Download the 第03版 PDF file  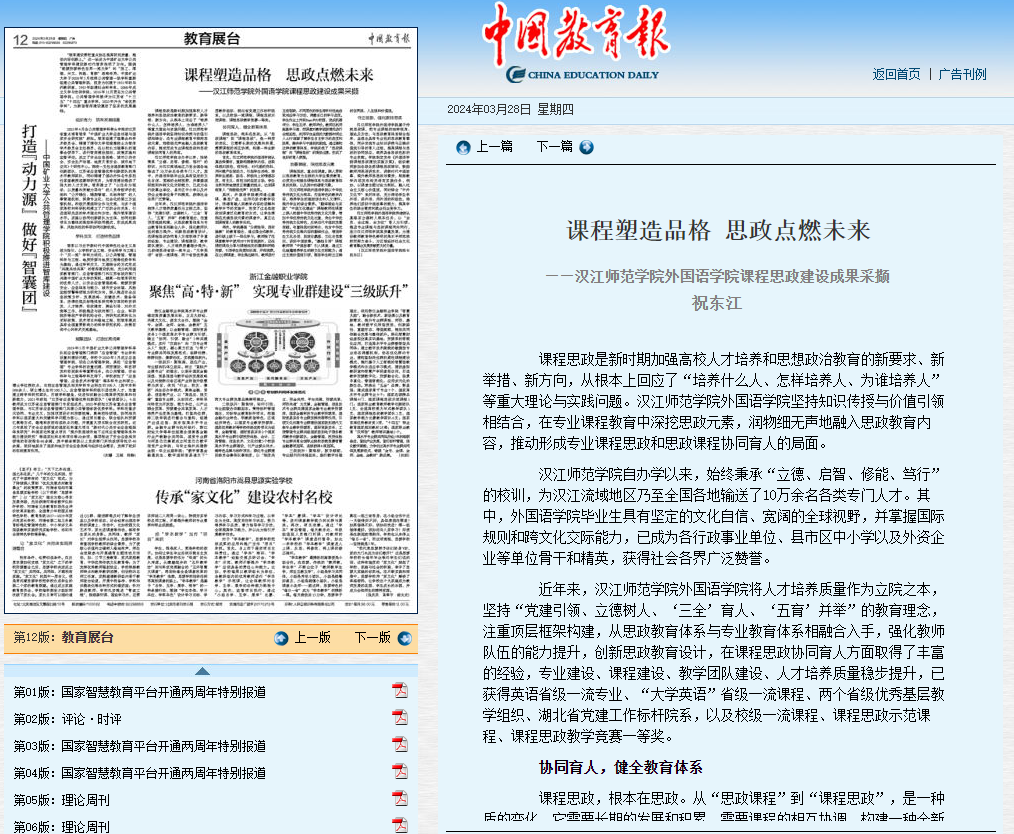pos(400,745)
